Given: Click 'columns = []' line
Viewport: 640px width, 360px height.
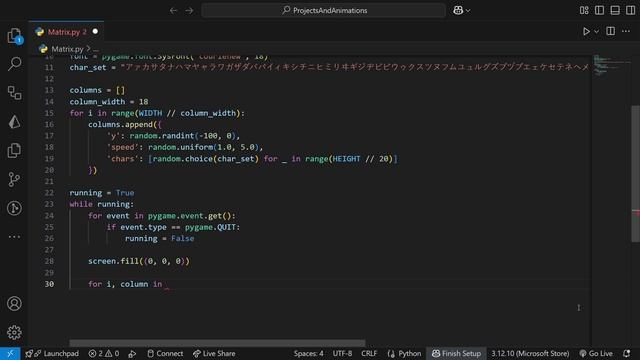Looking at the screenshot, I should coord(97,90).
